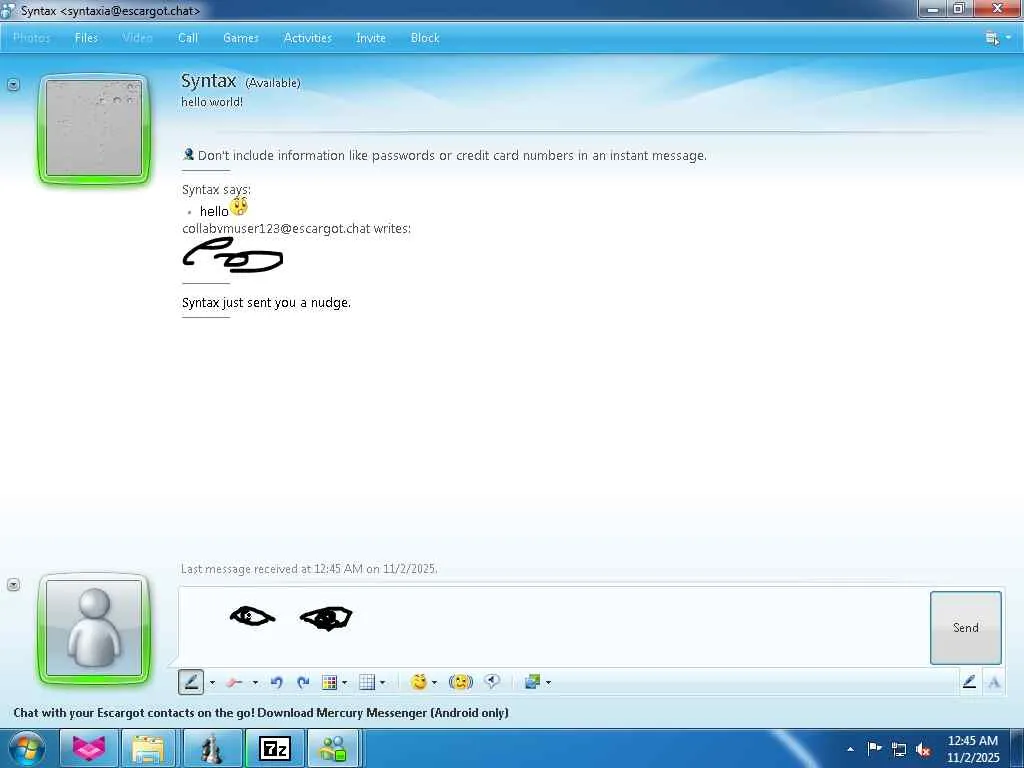This screenshot has width=1024, height=768.
Task: Click the safety warning person icon
Action: (x=189, y=155)
